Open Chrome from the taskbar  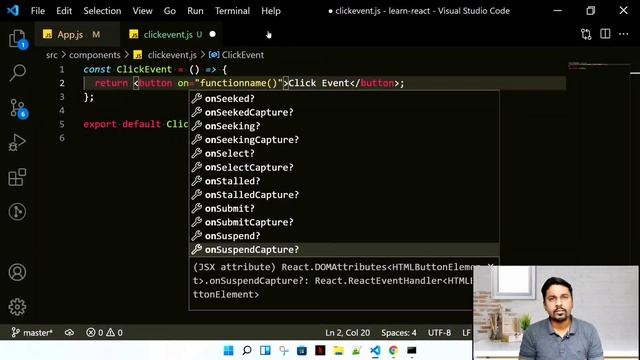[393, 350]
